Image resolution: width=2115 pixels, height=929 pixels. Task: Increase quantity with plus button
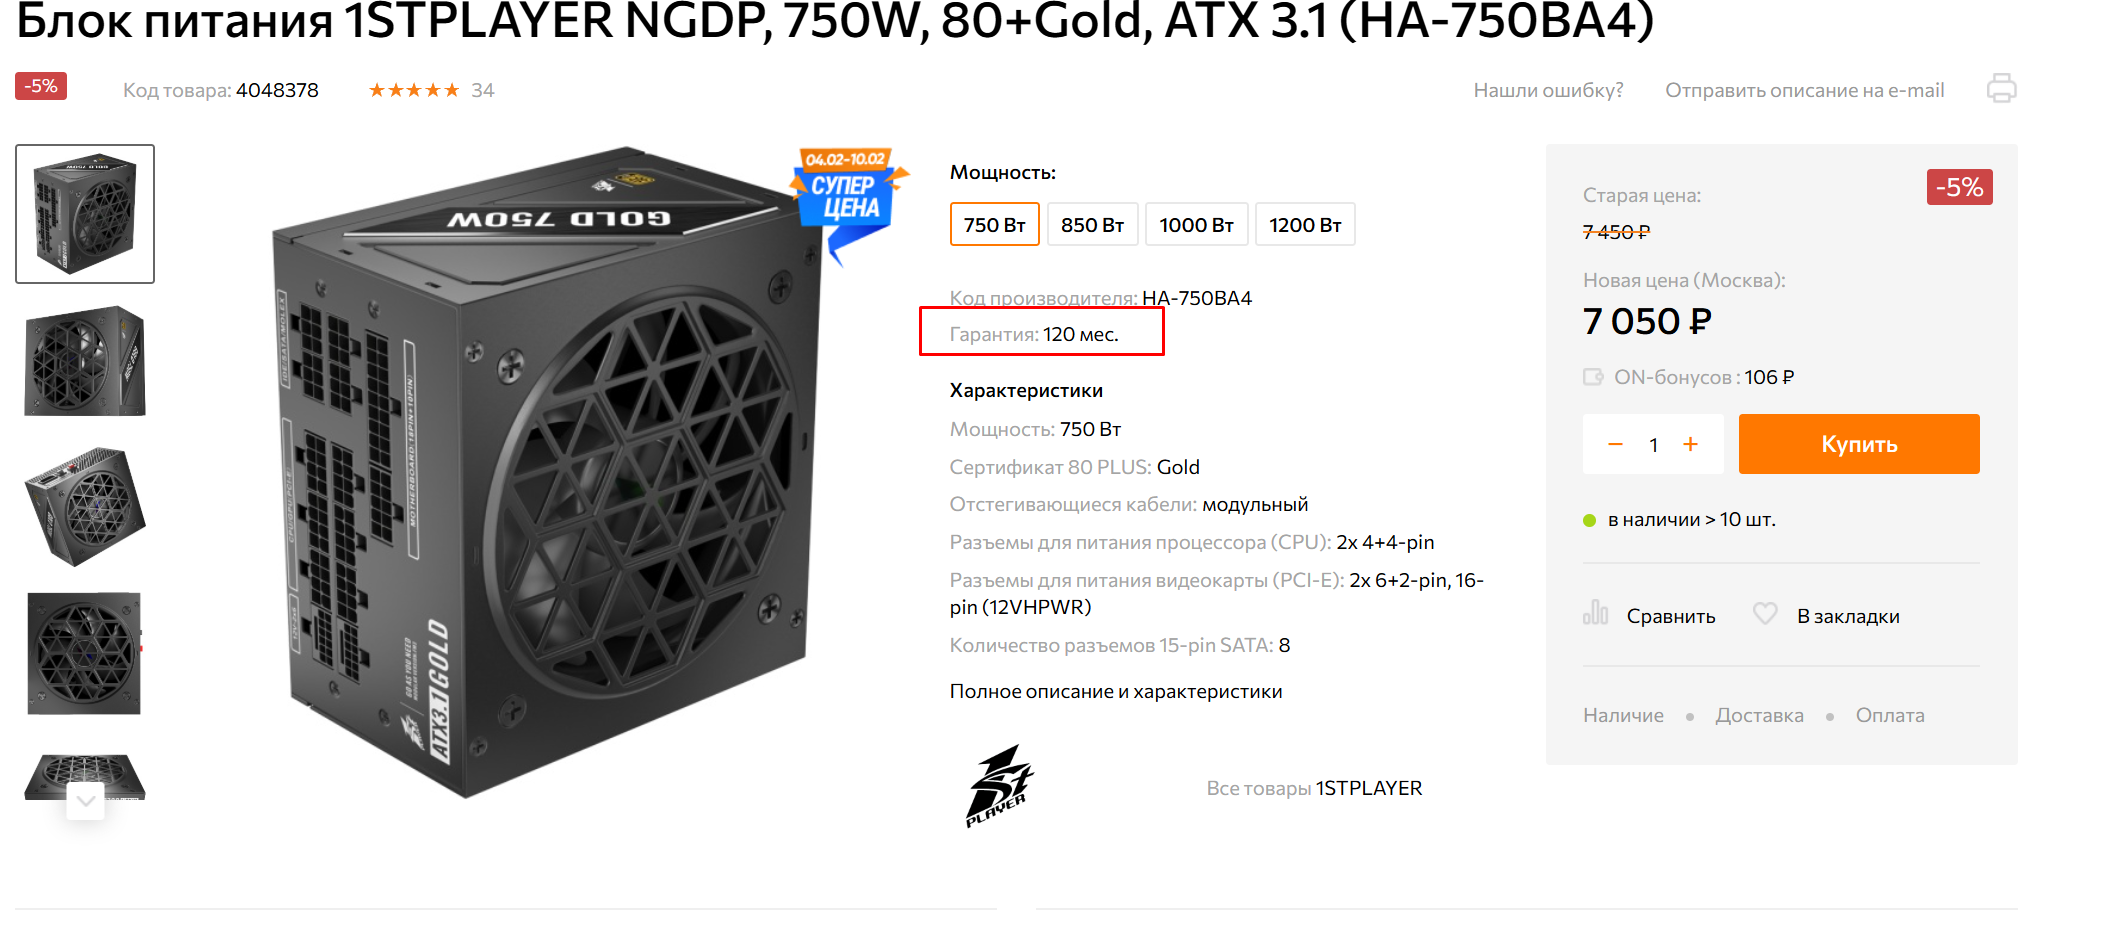(1690, 444)
